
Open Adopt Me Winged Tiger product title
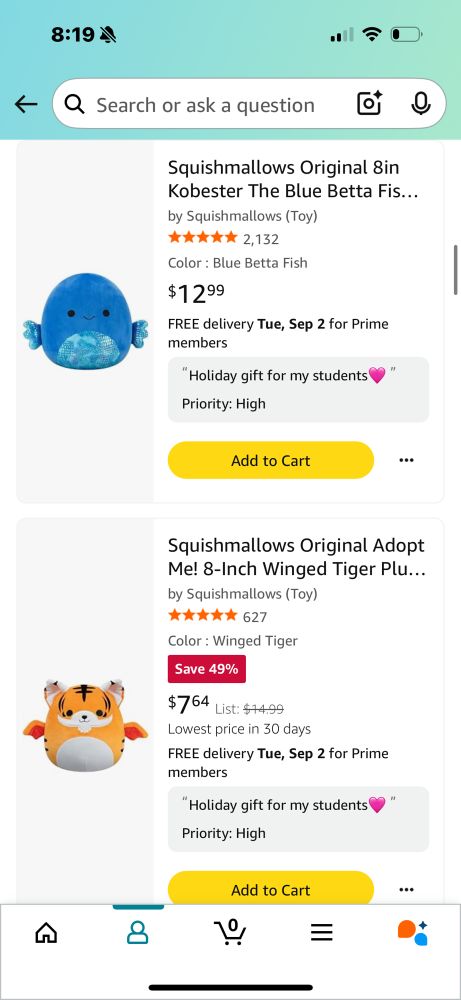[x=296, y=557]
